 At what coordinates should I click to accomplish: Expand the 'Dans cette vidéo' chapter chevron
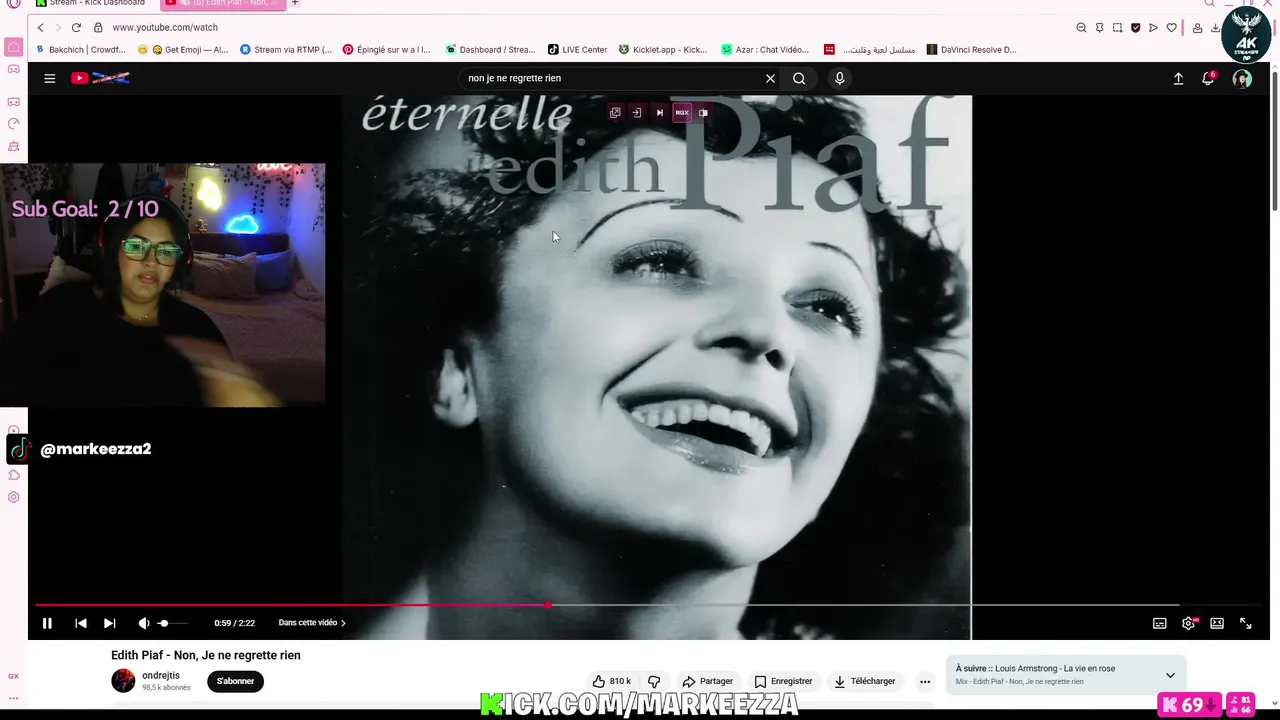tap(343, 623)
